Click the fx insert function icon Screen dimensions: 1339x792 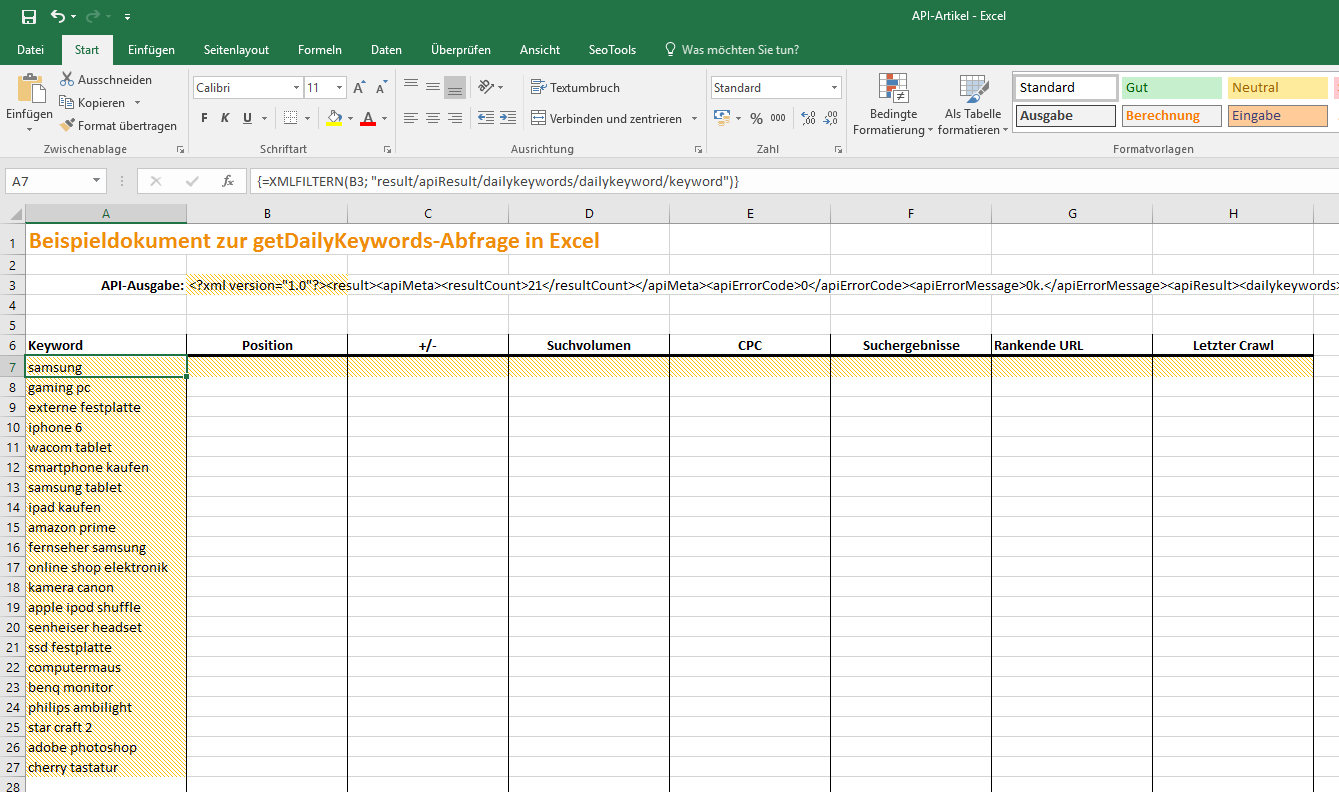(x=228, y=181)
